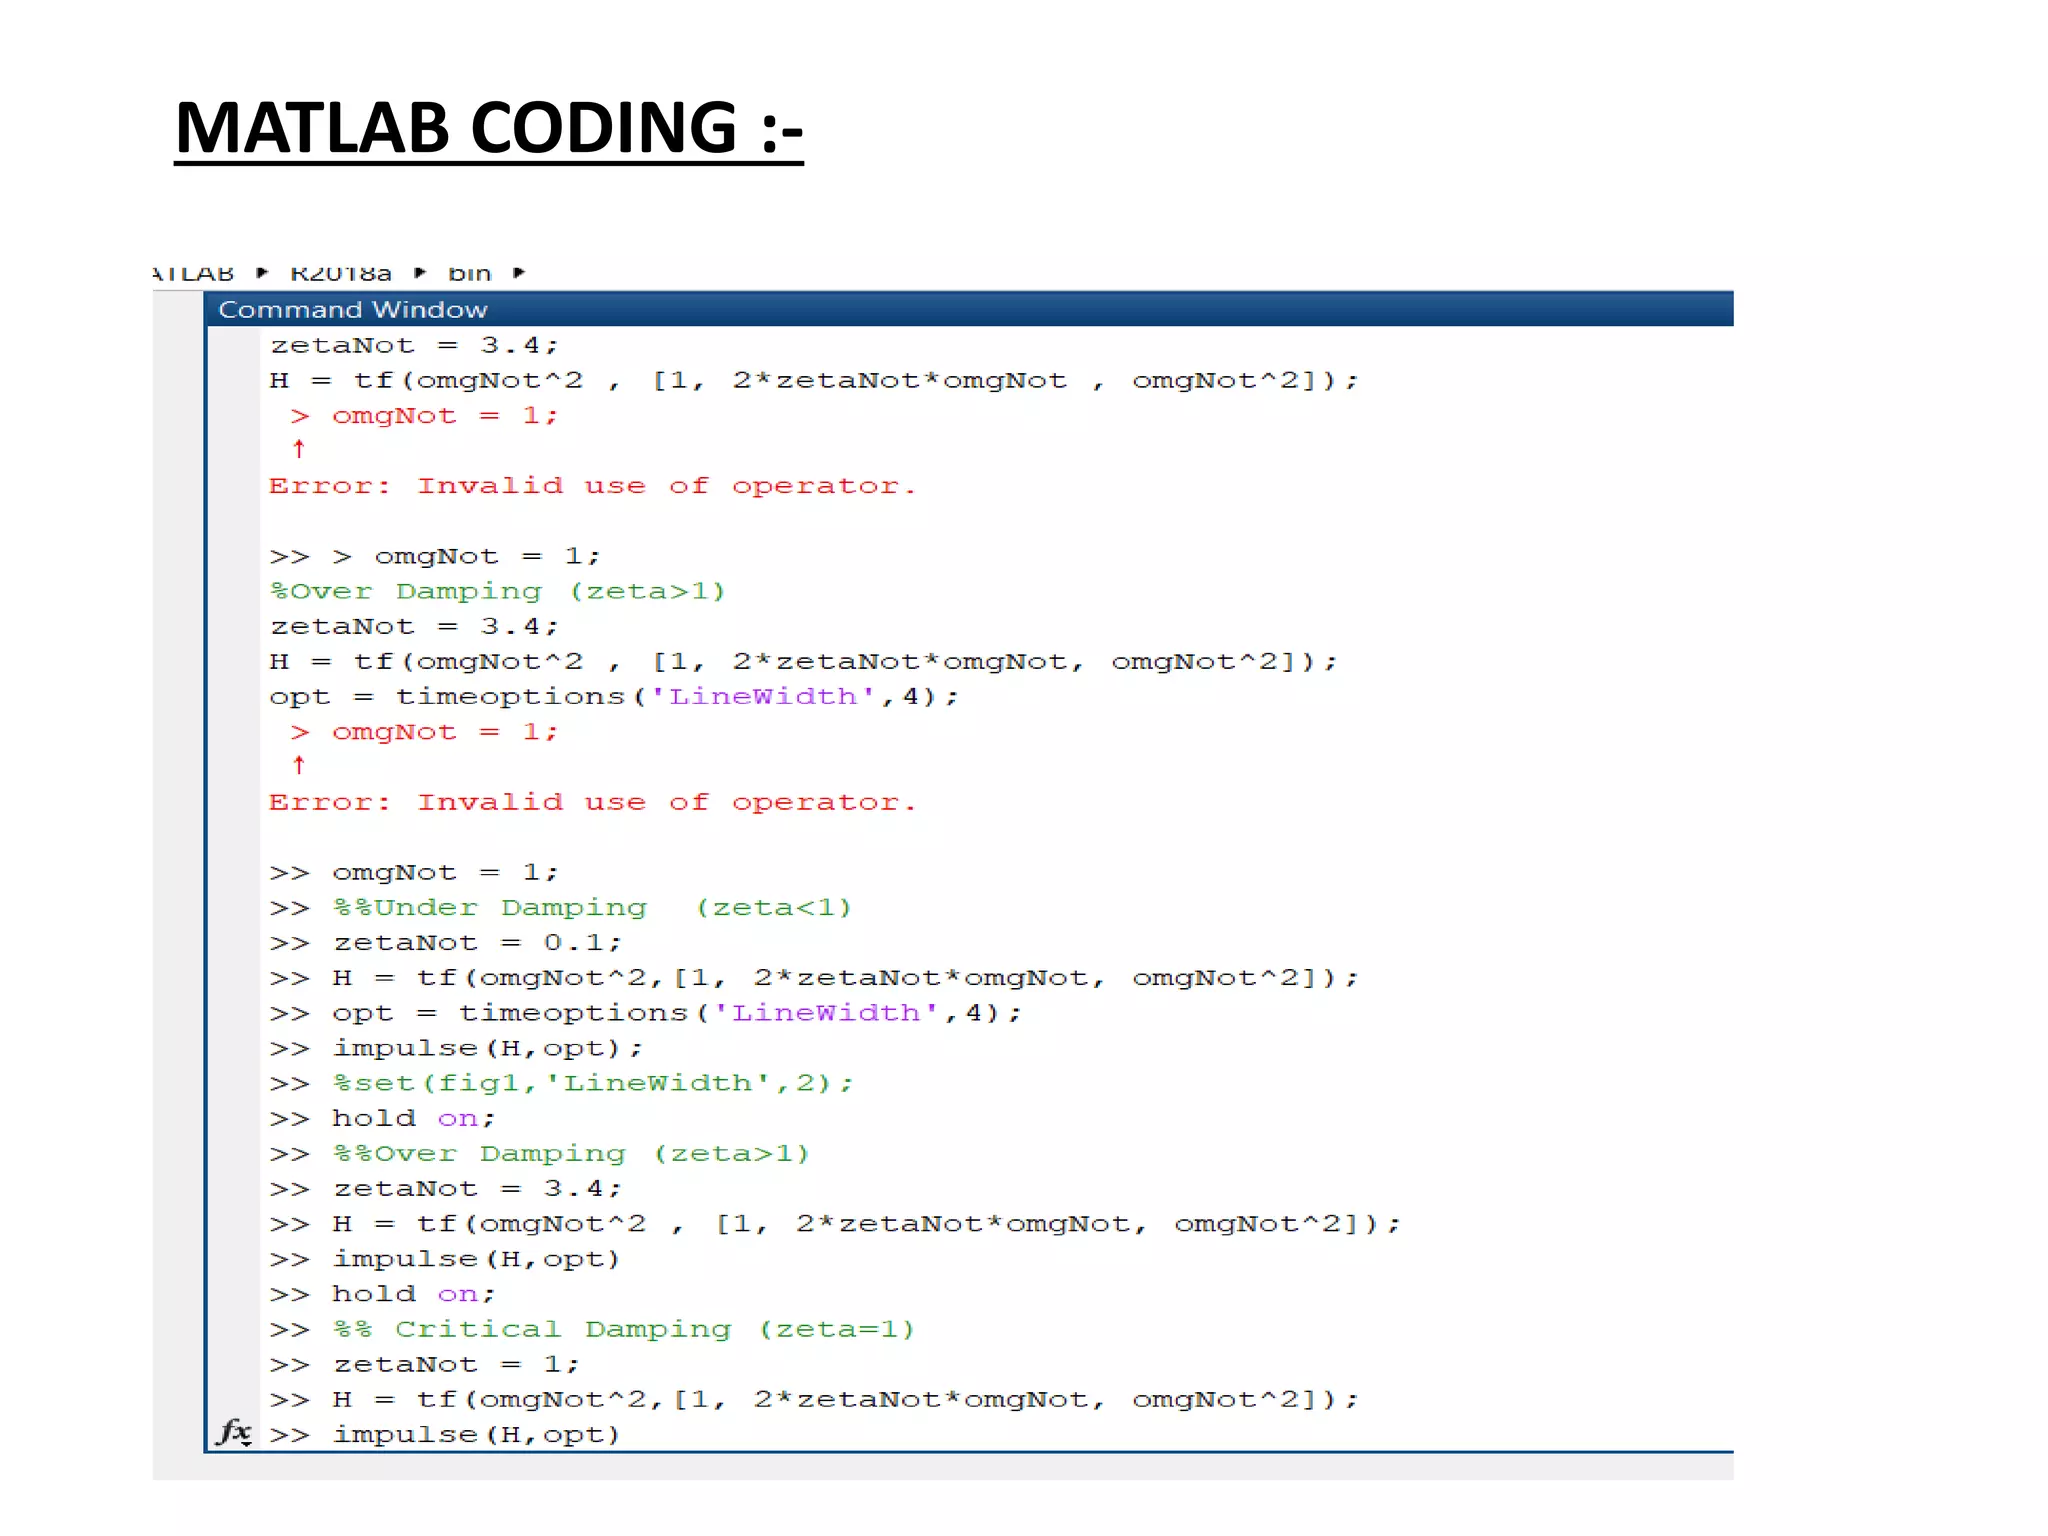Click the first red up-arrow error marker
The image size is (2048, 1536).
tap(298, 449)
